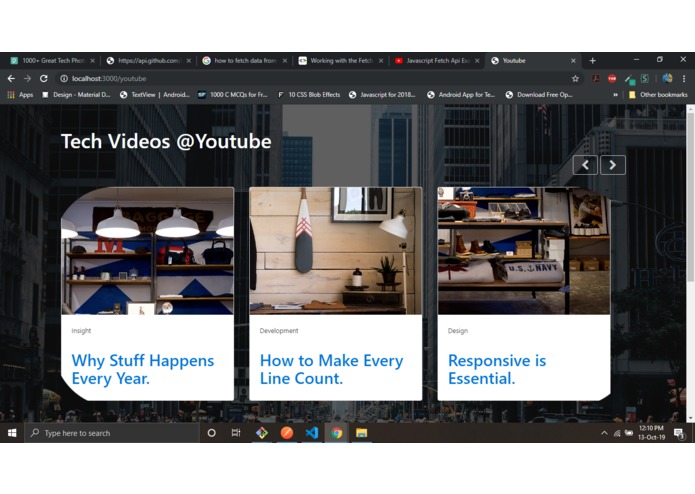Go back with browser back arrow
695x494 pixels.
pyautogui.click(x=11, y=78)
